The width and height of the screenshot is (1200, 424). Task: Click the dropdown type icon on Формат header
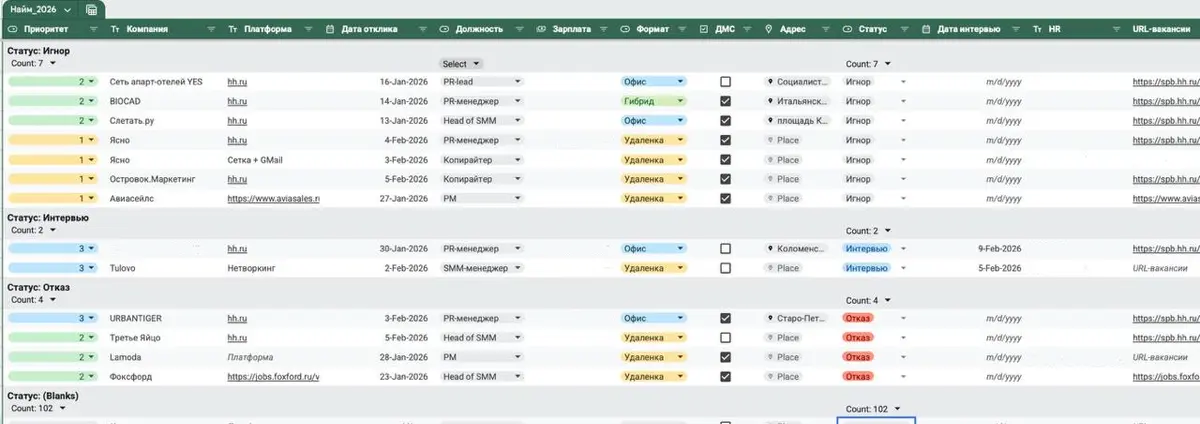[x=626, y=30]
